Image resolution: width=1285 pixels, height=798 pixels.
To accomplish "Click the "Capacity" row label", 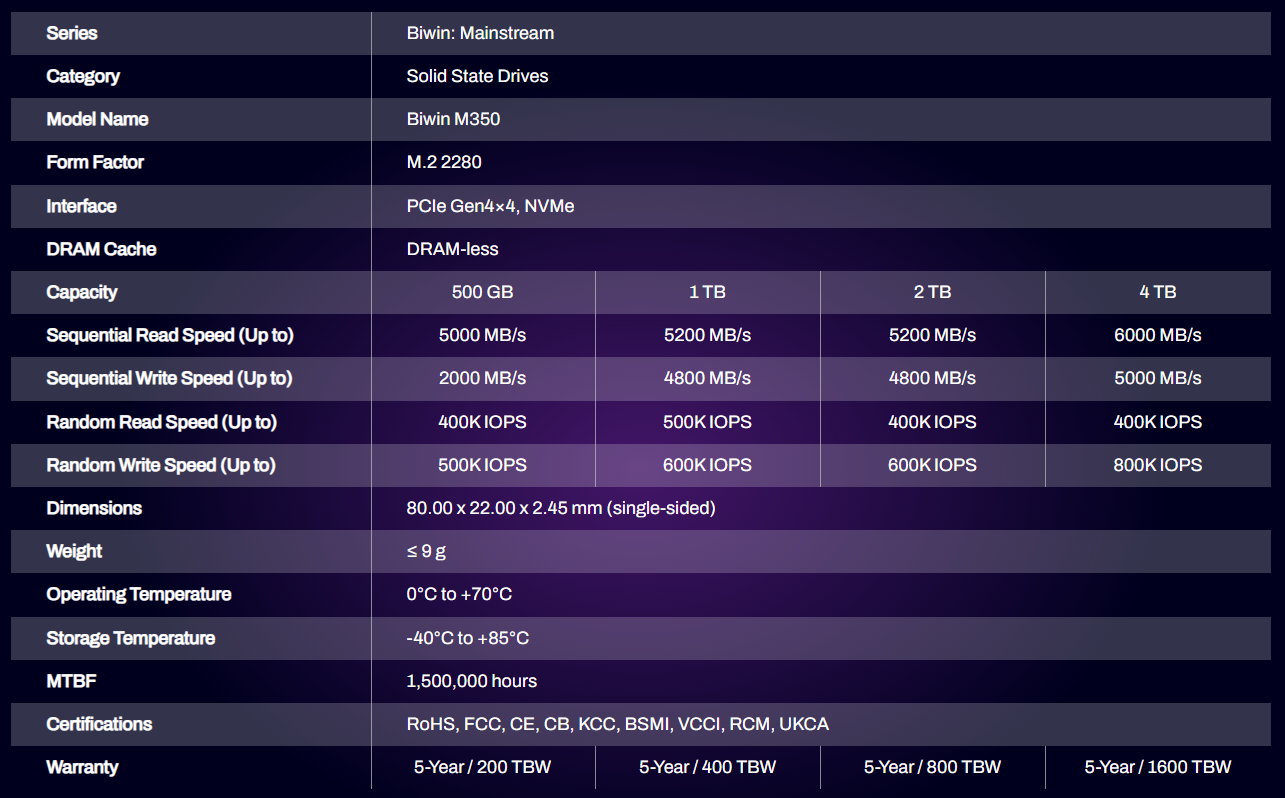I will [82, 292].
